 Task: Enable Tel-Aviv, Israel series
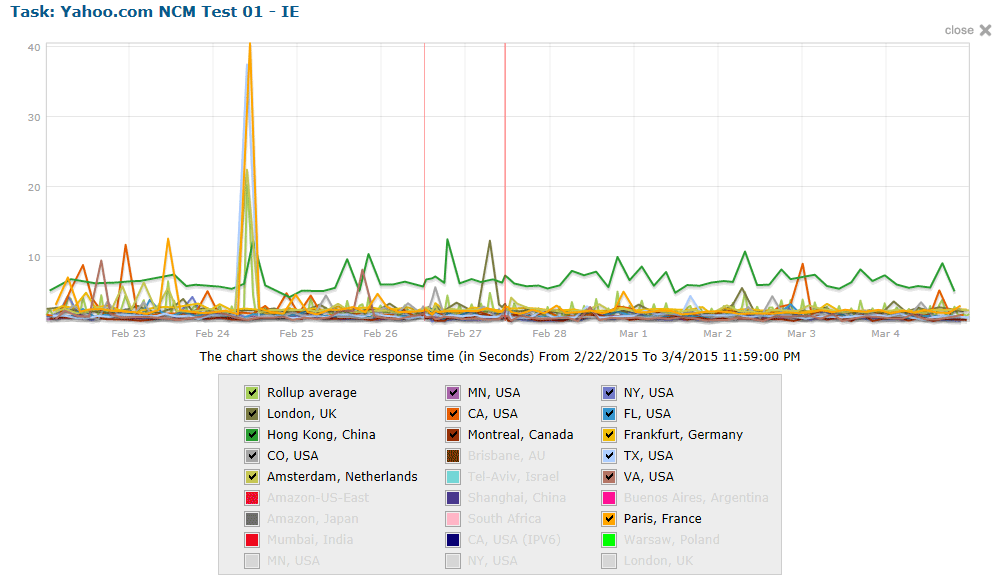(x=453, y=477)
